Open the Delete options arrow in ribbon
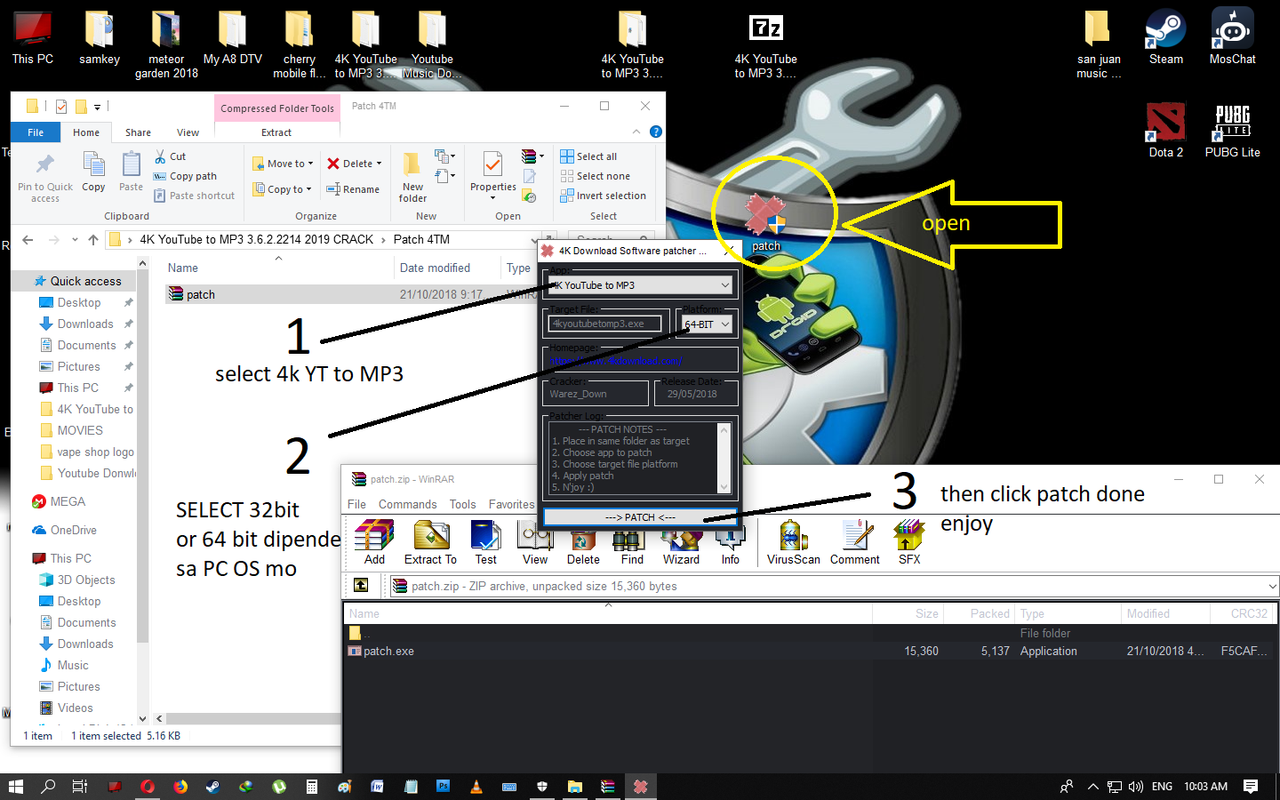Viewport: 1280px width, 800px height. [380, 164]
